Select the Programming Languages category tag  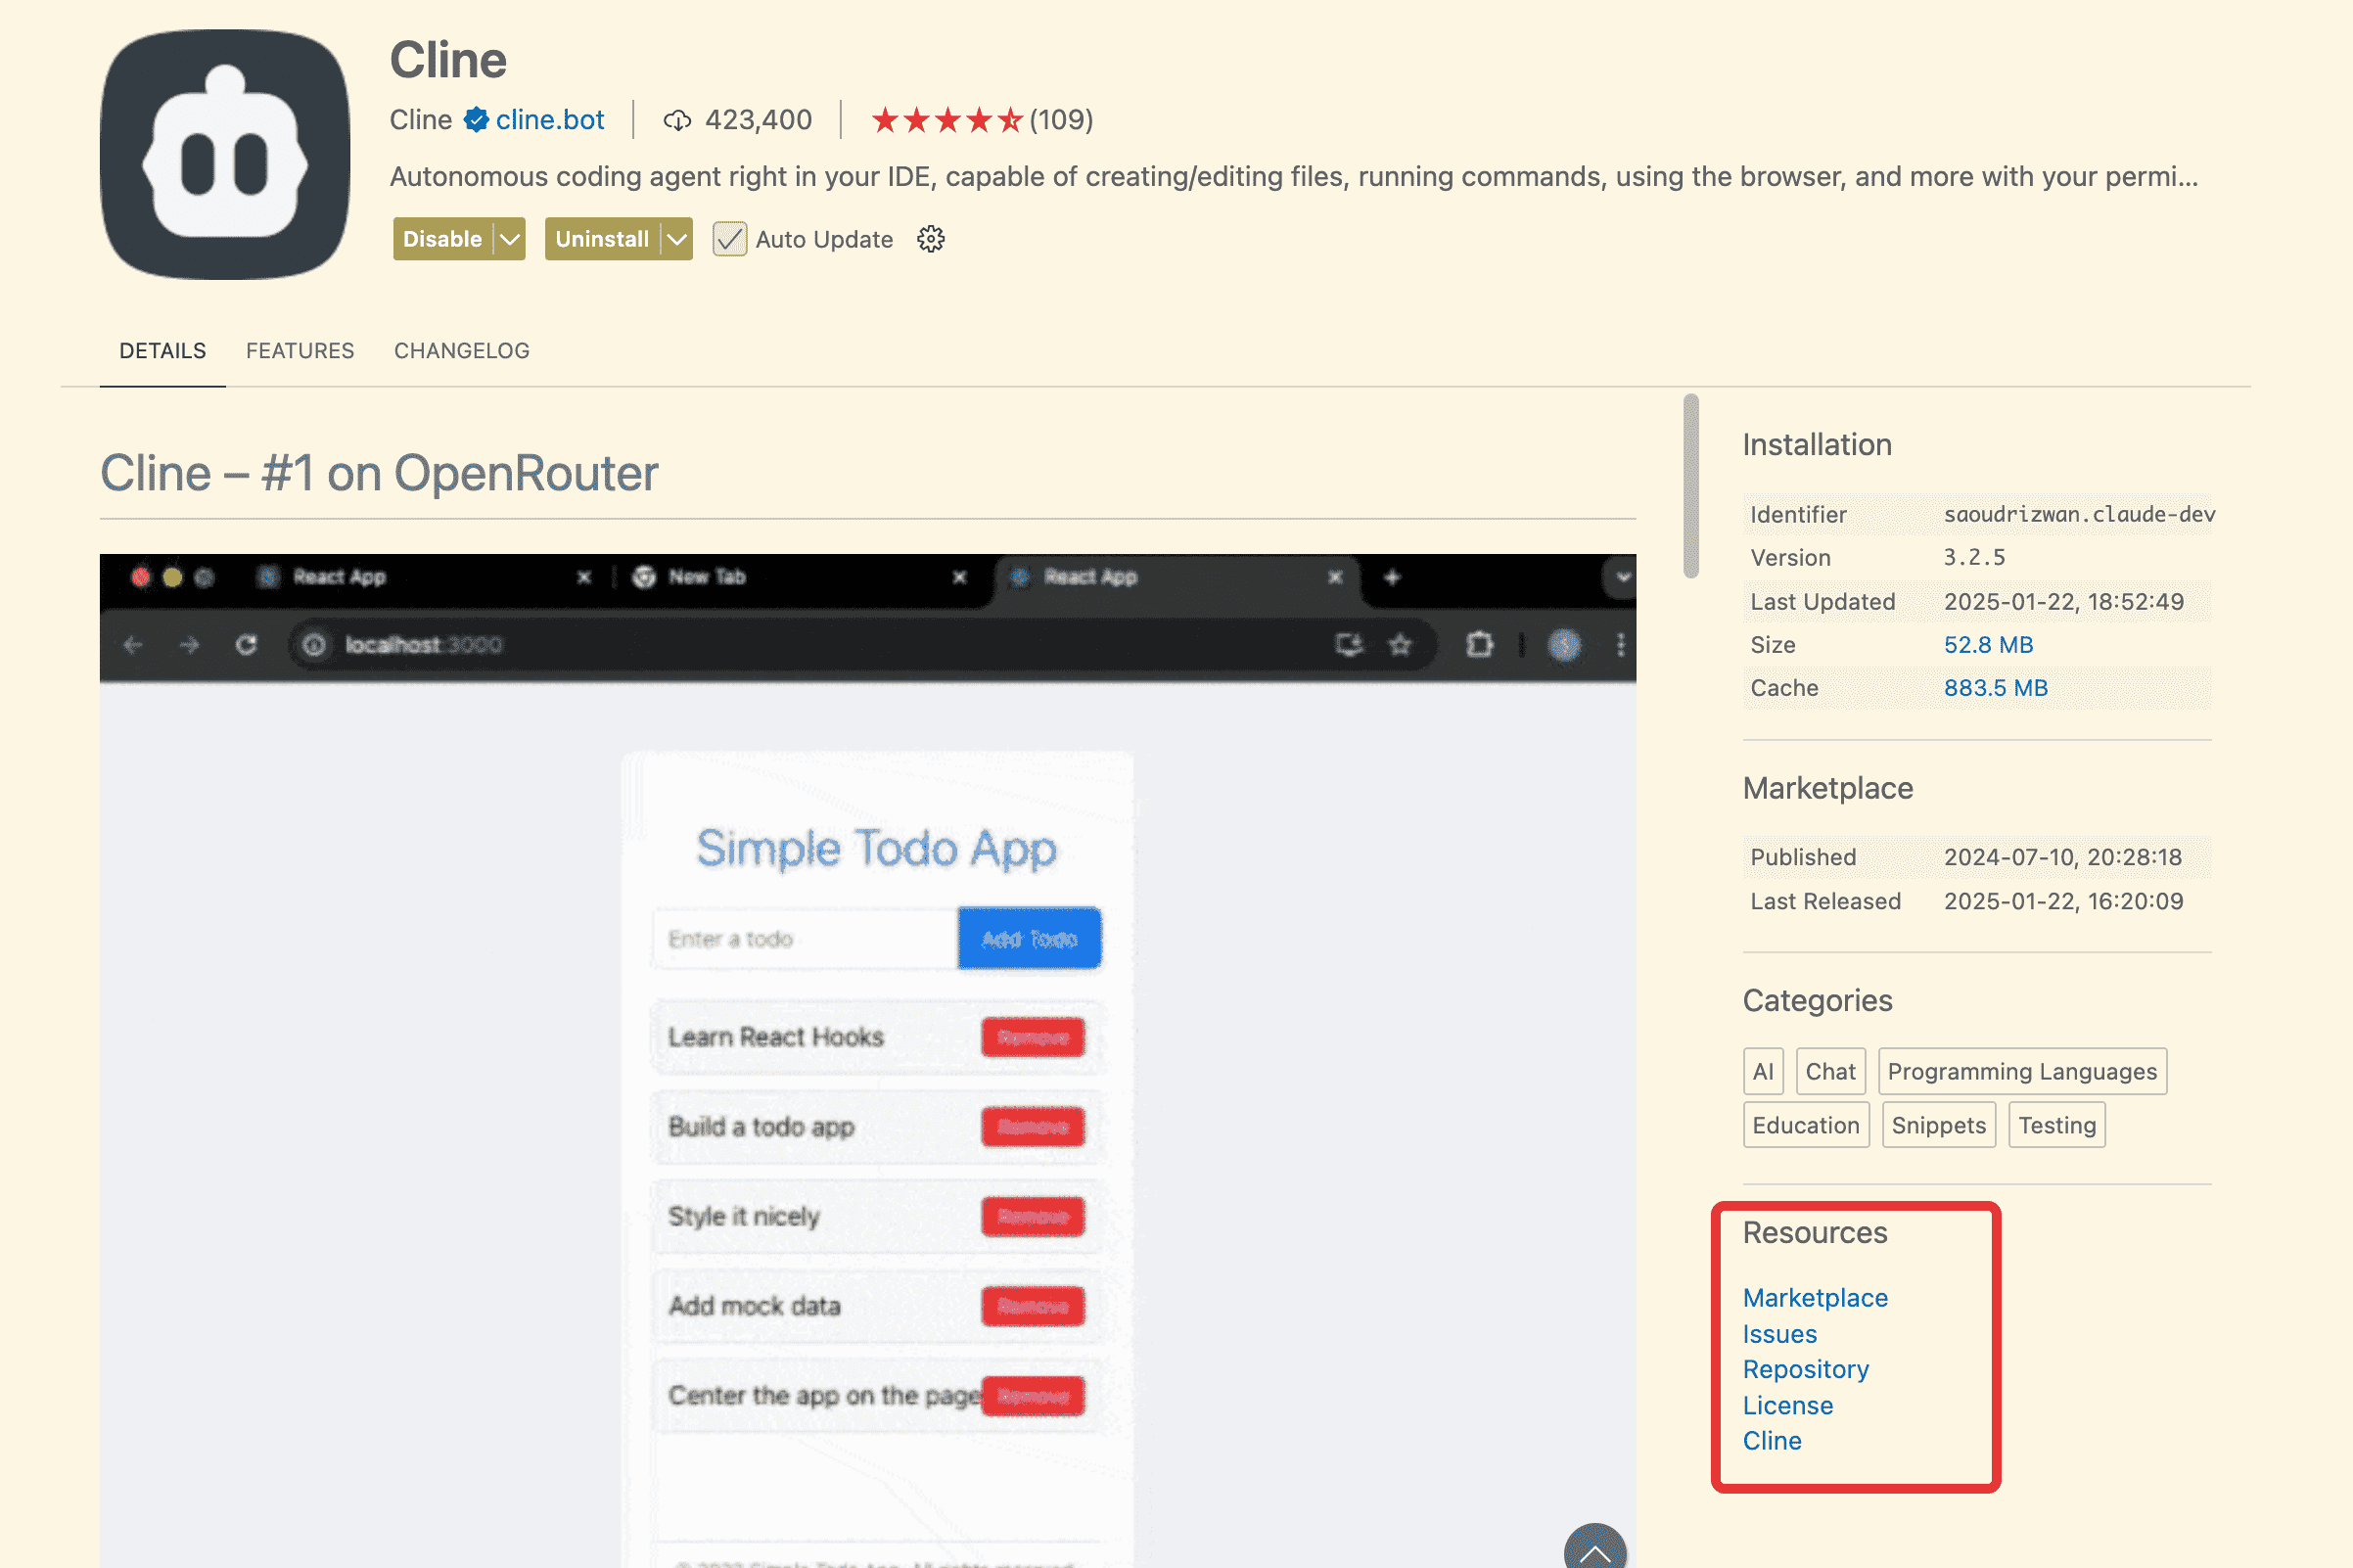(2022, 1071)
